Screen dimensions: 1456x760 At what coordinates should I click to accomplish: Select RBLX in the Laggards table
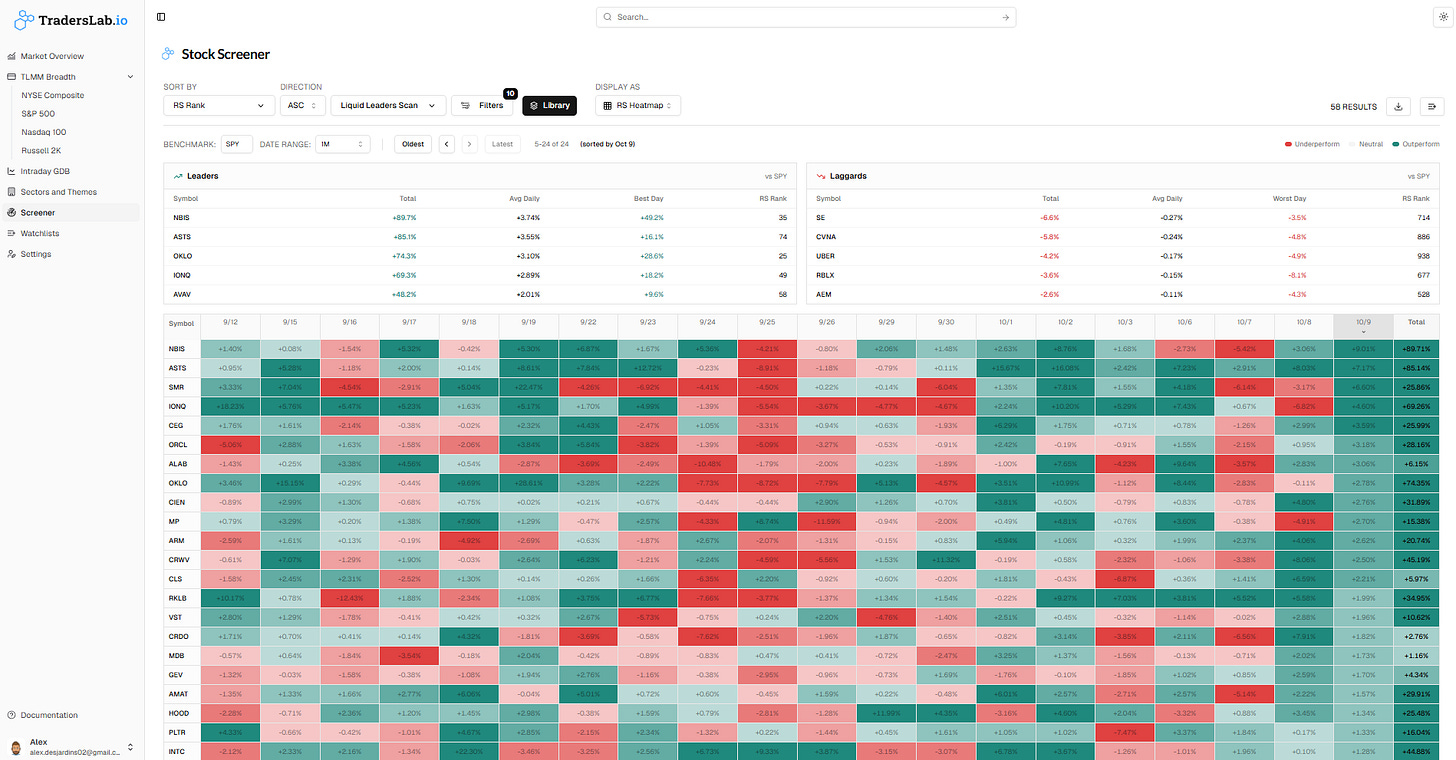(x=825, y=275)
